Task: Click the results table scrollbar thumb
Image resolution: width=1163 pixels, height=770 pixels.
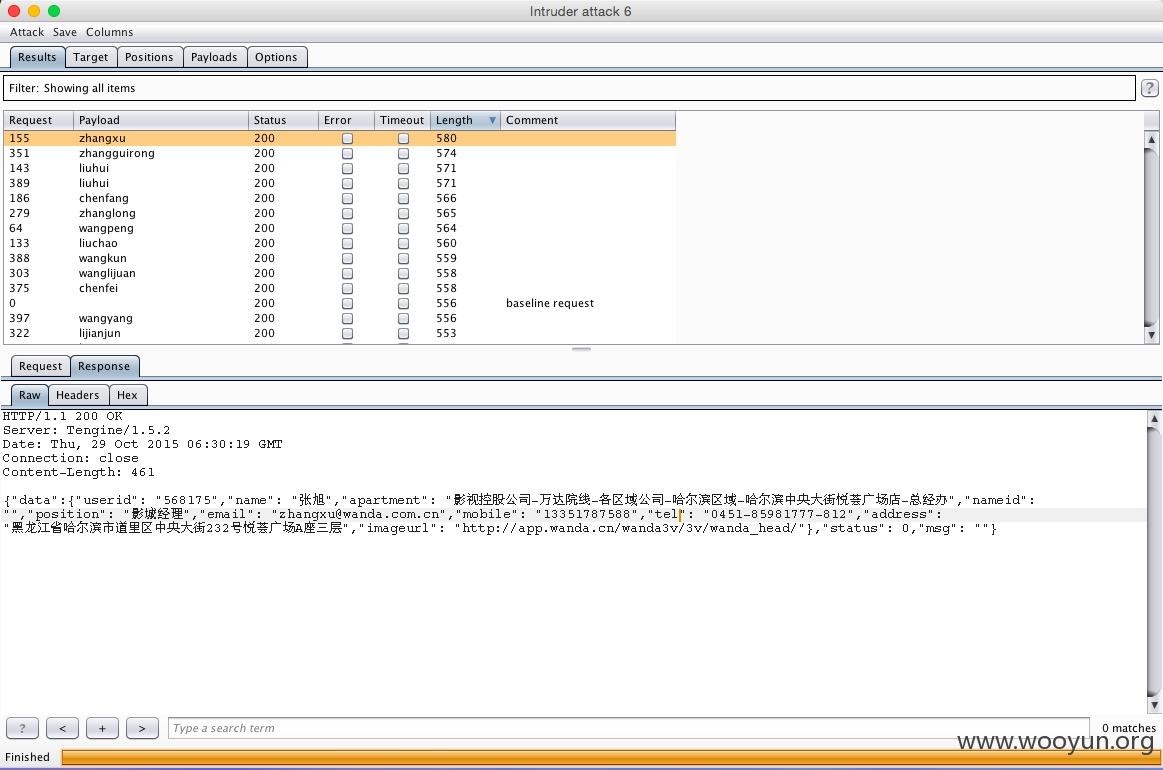Action: 1151,236
